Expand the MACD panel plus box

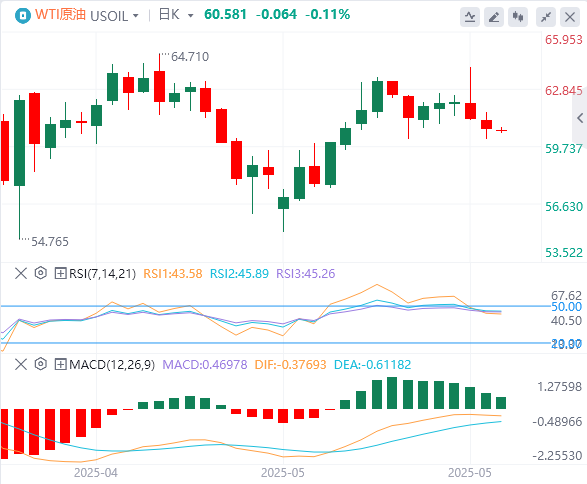60,364
